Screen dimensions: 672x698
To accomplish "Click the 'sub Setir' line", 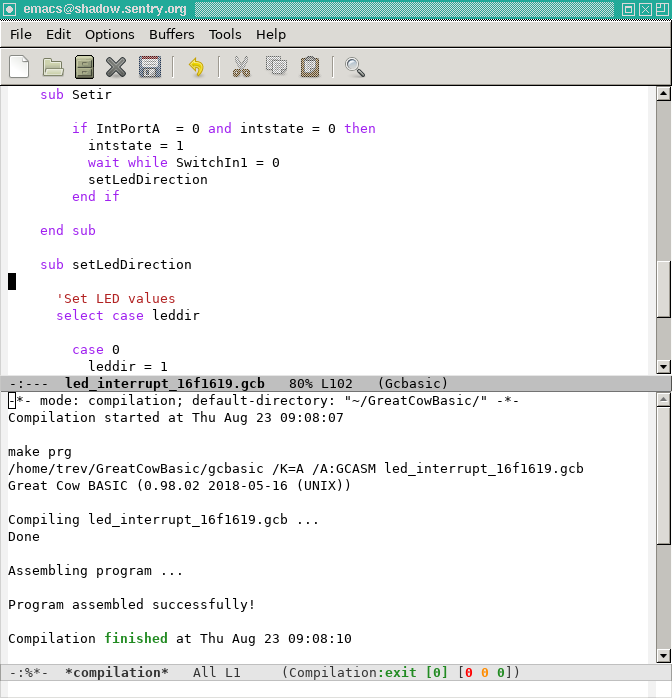I will point(76,94).
